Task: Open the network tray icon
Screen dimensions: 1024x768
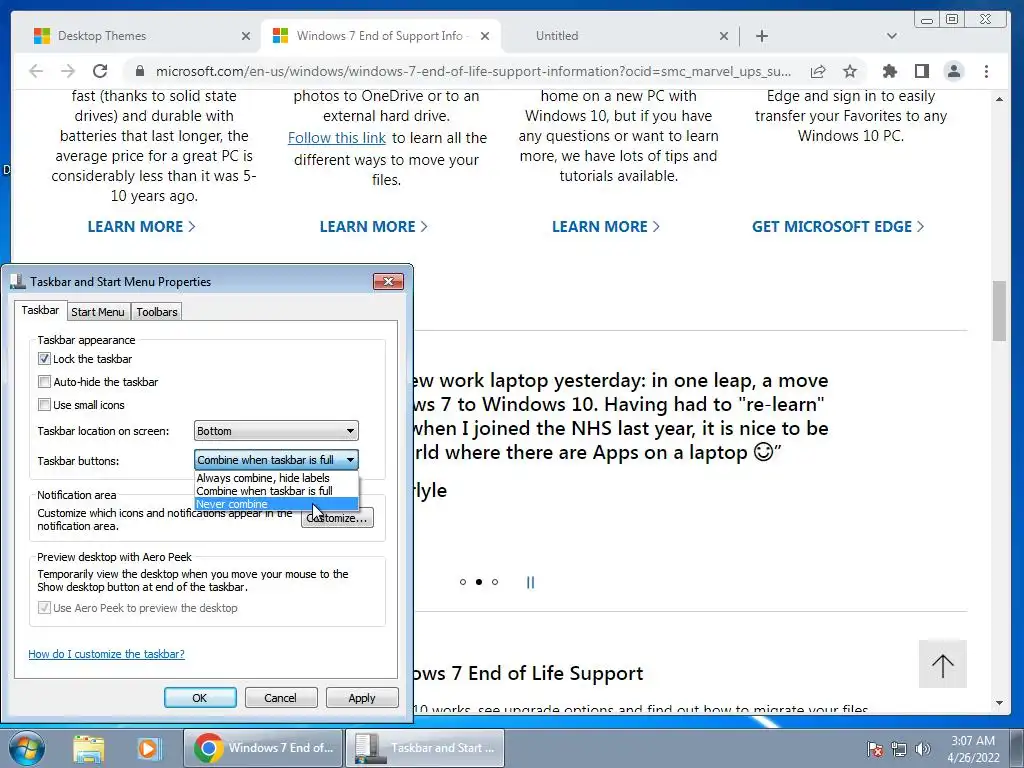Action: click(899, 749)
